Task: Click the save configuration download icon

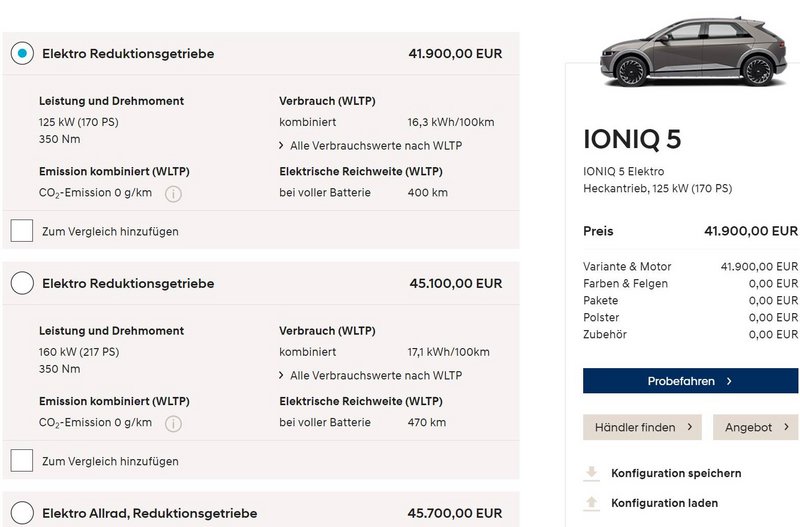Action: pos(592,473)
